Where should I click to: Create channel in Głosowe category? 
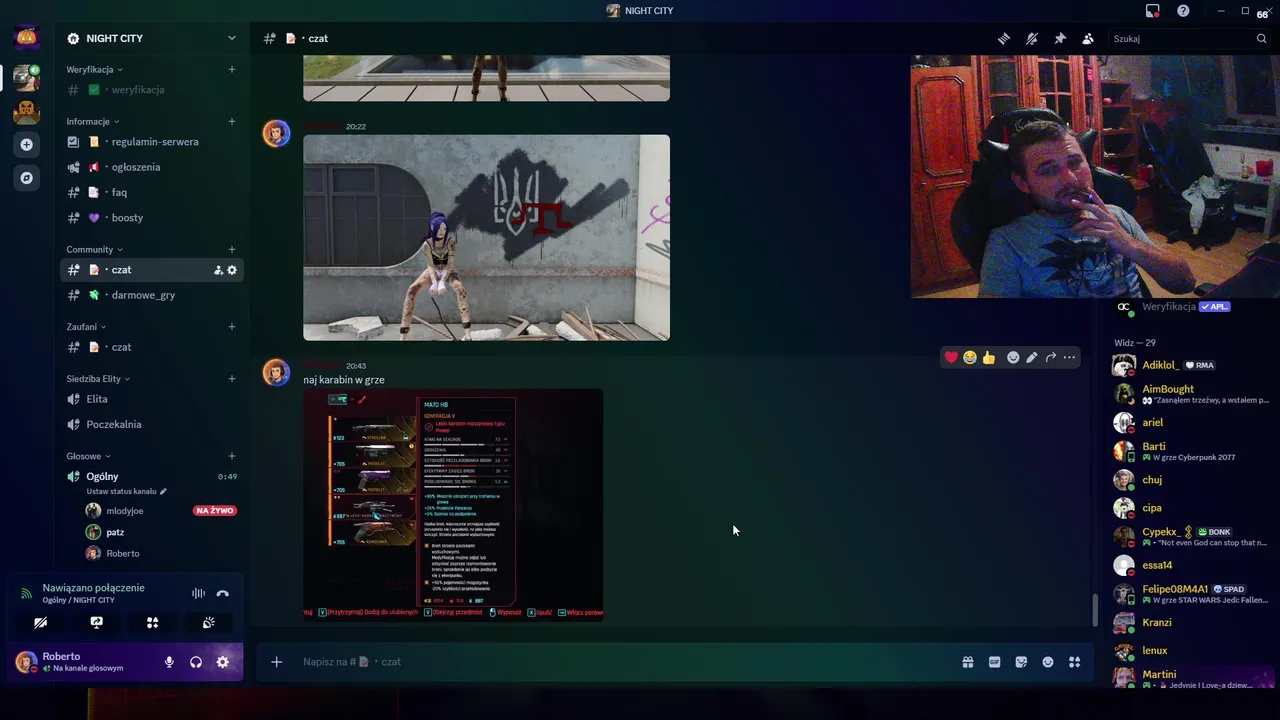pos(232,456)
